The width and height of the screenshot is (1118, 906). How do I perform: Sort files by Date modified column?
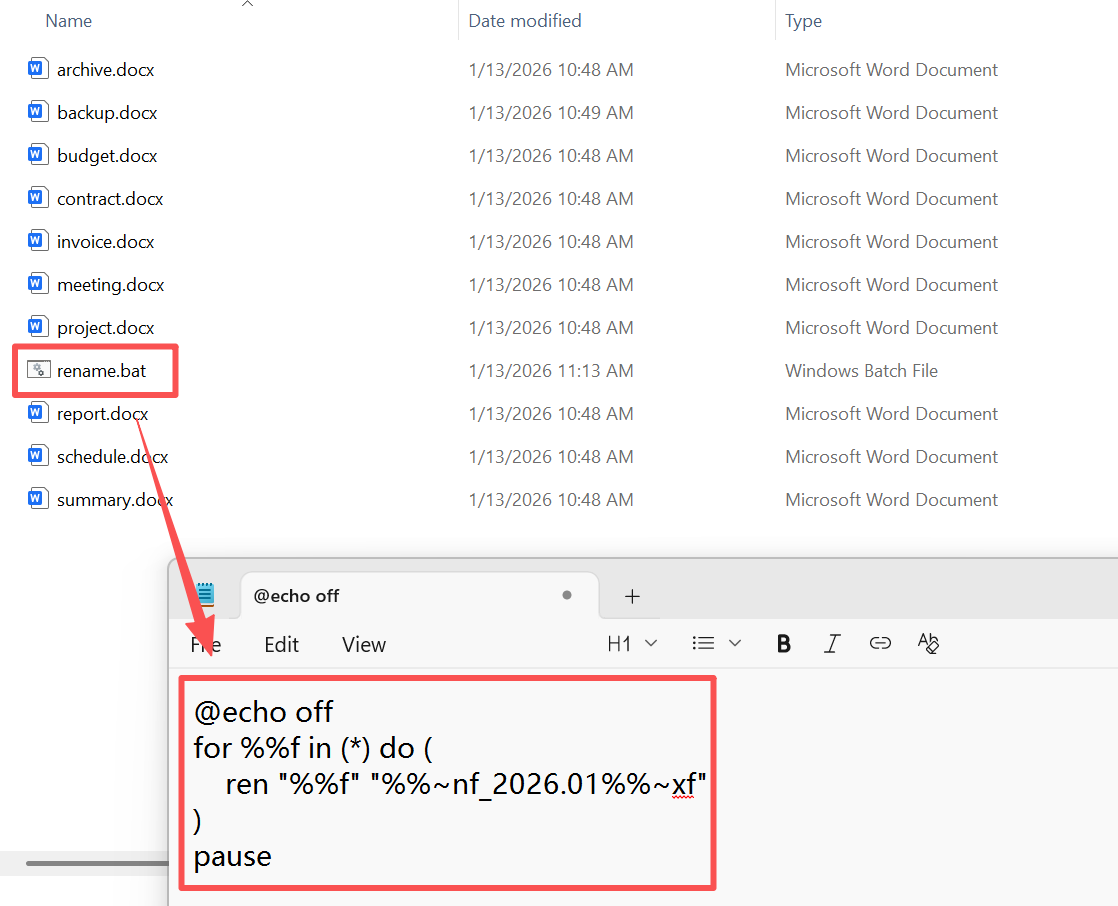525,21
